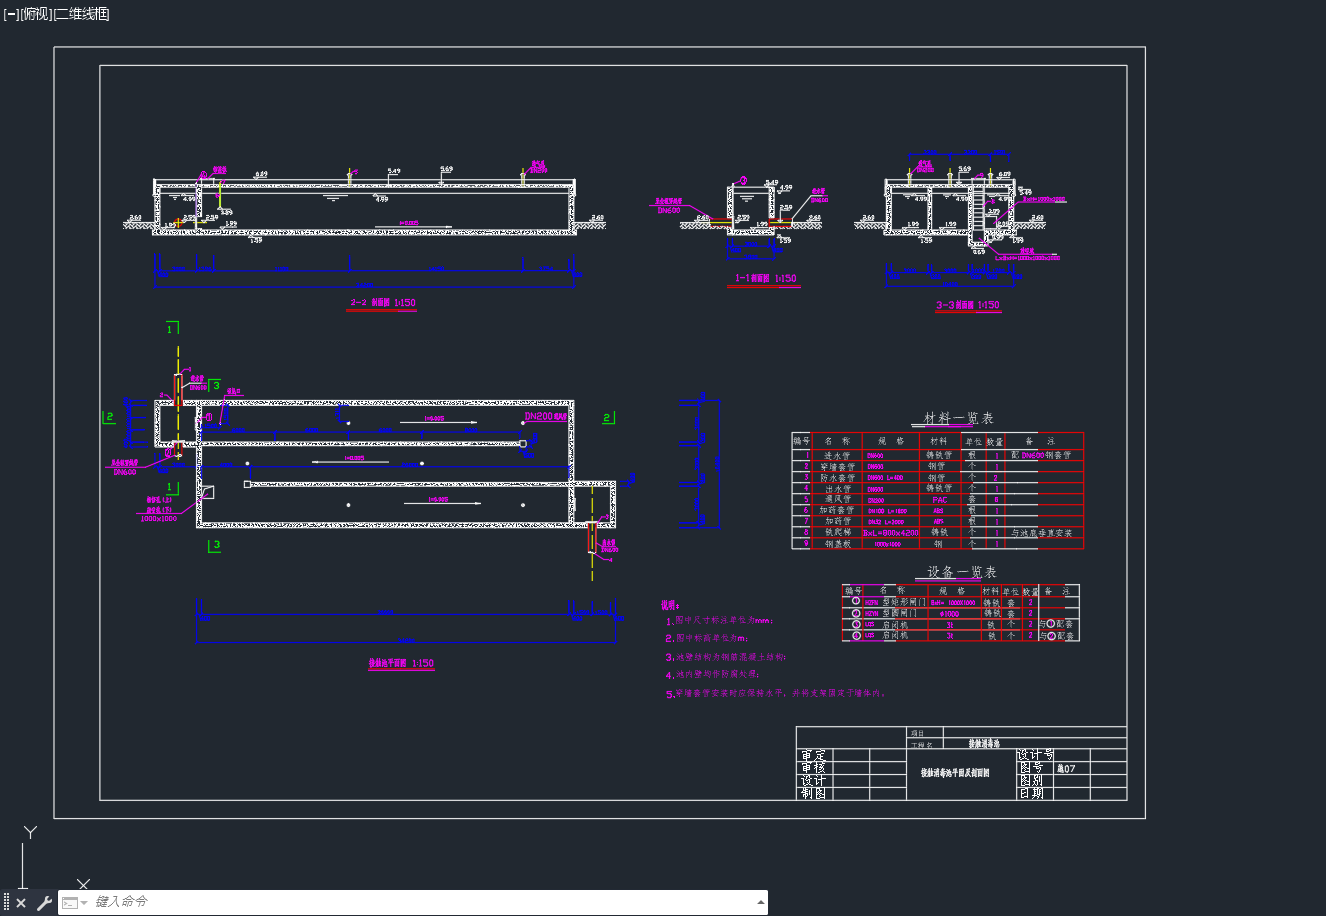
Task: Select the φ1000 specification cell
Action: point(950,614)
